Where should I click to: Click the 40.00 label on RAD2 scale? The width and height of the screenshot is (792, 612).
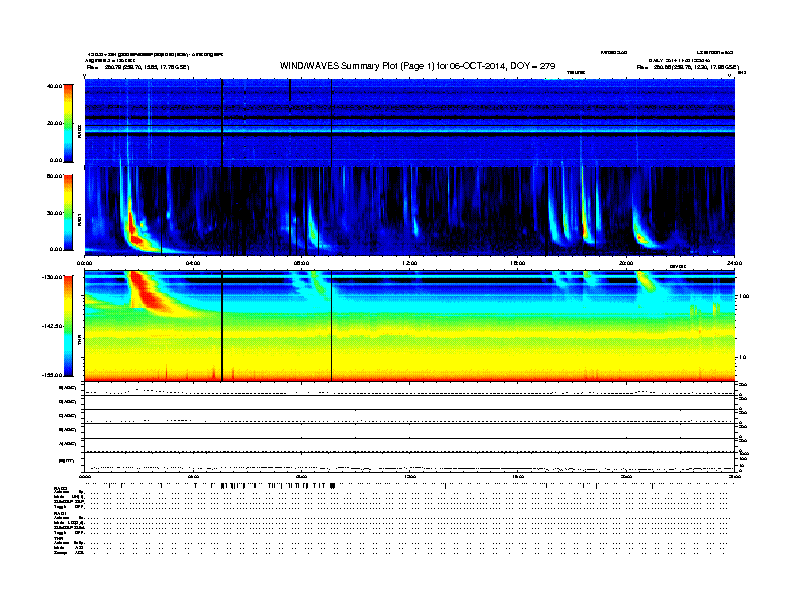pos(54,86)
